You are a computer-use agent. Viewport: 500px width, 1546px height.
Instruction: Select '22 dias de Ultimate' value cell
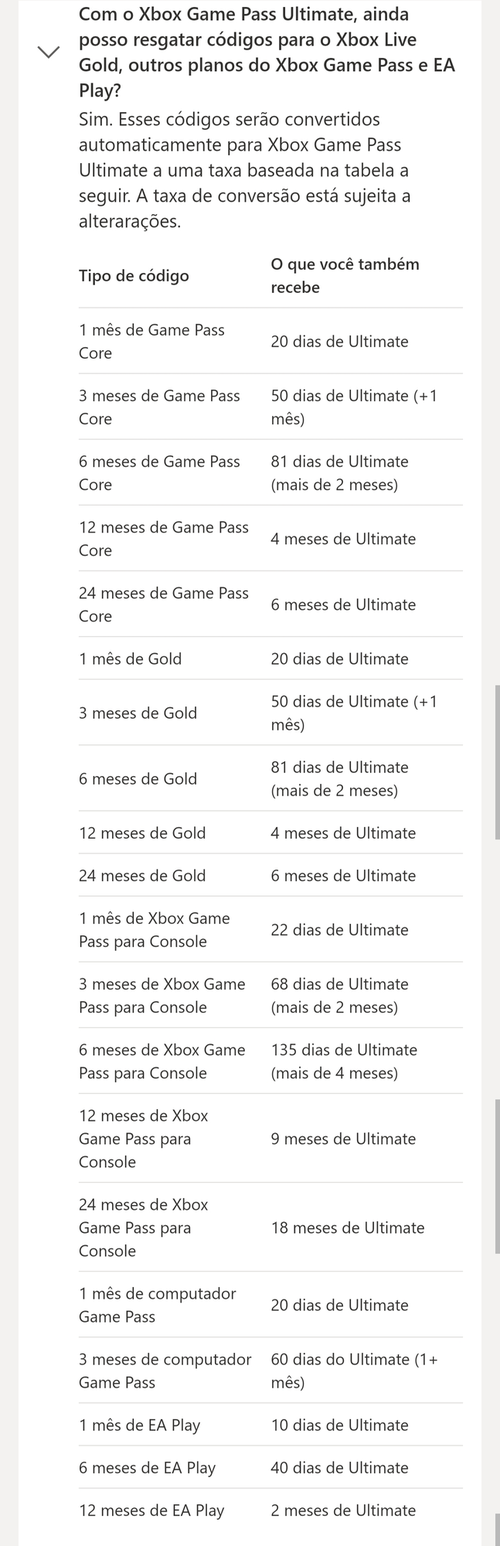[340, 929]
